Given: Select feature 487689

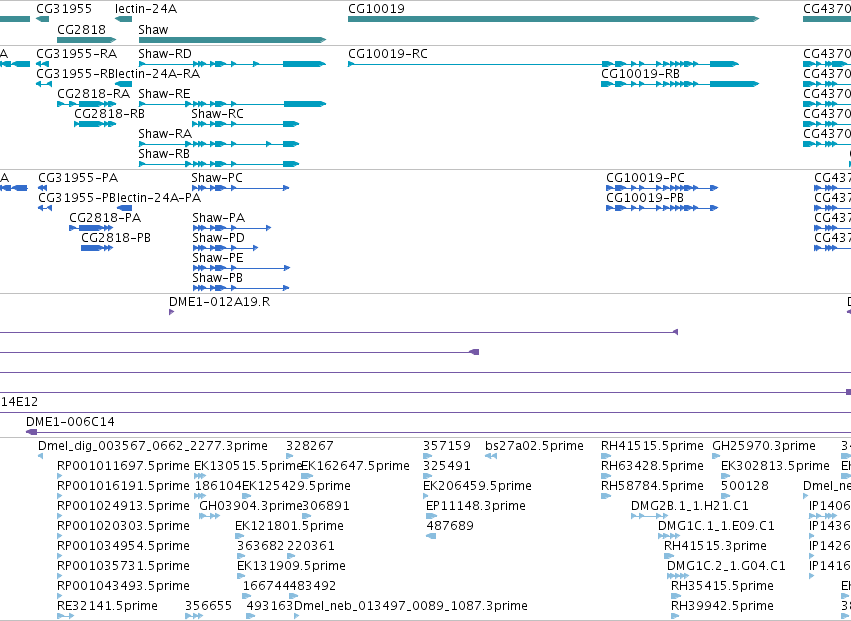Looking at the screenshot, I should coord(431,536).
